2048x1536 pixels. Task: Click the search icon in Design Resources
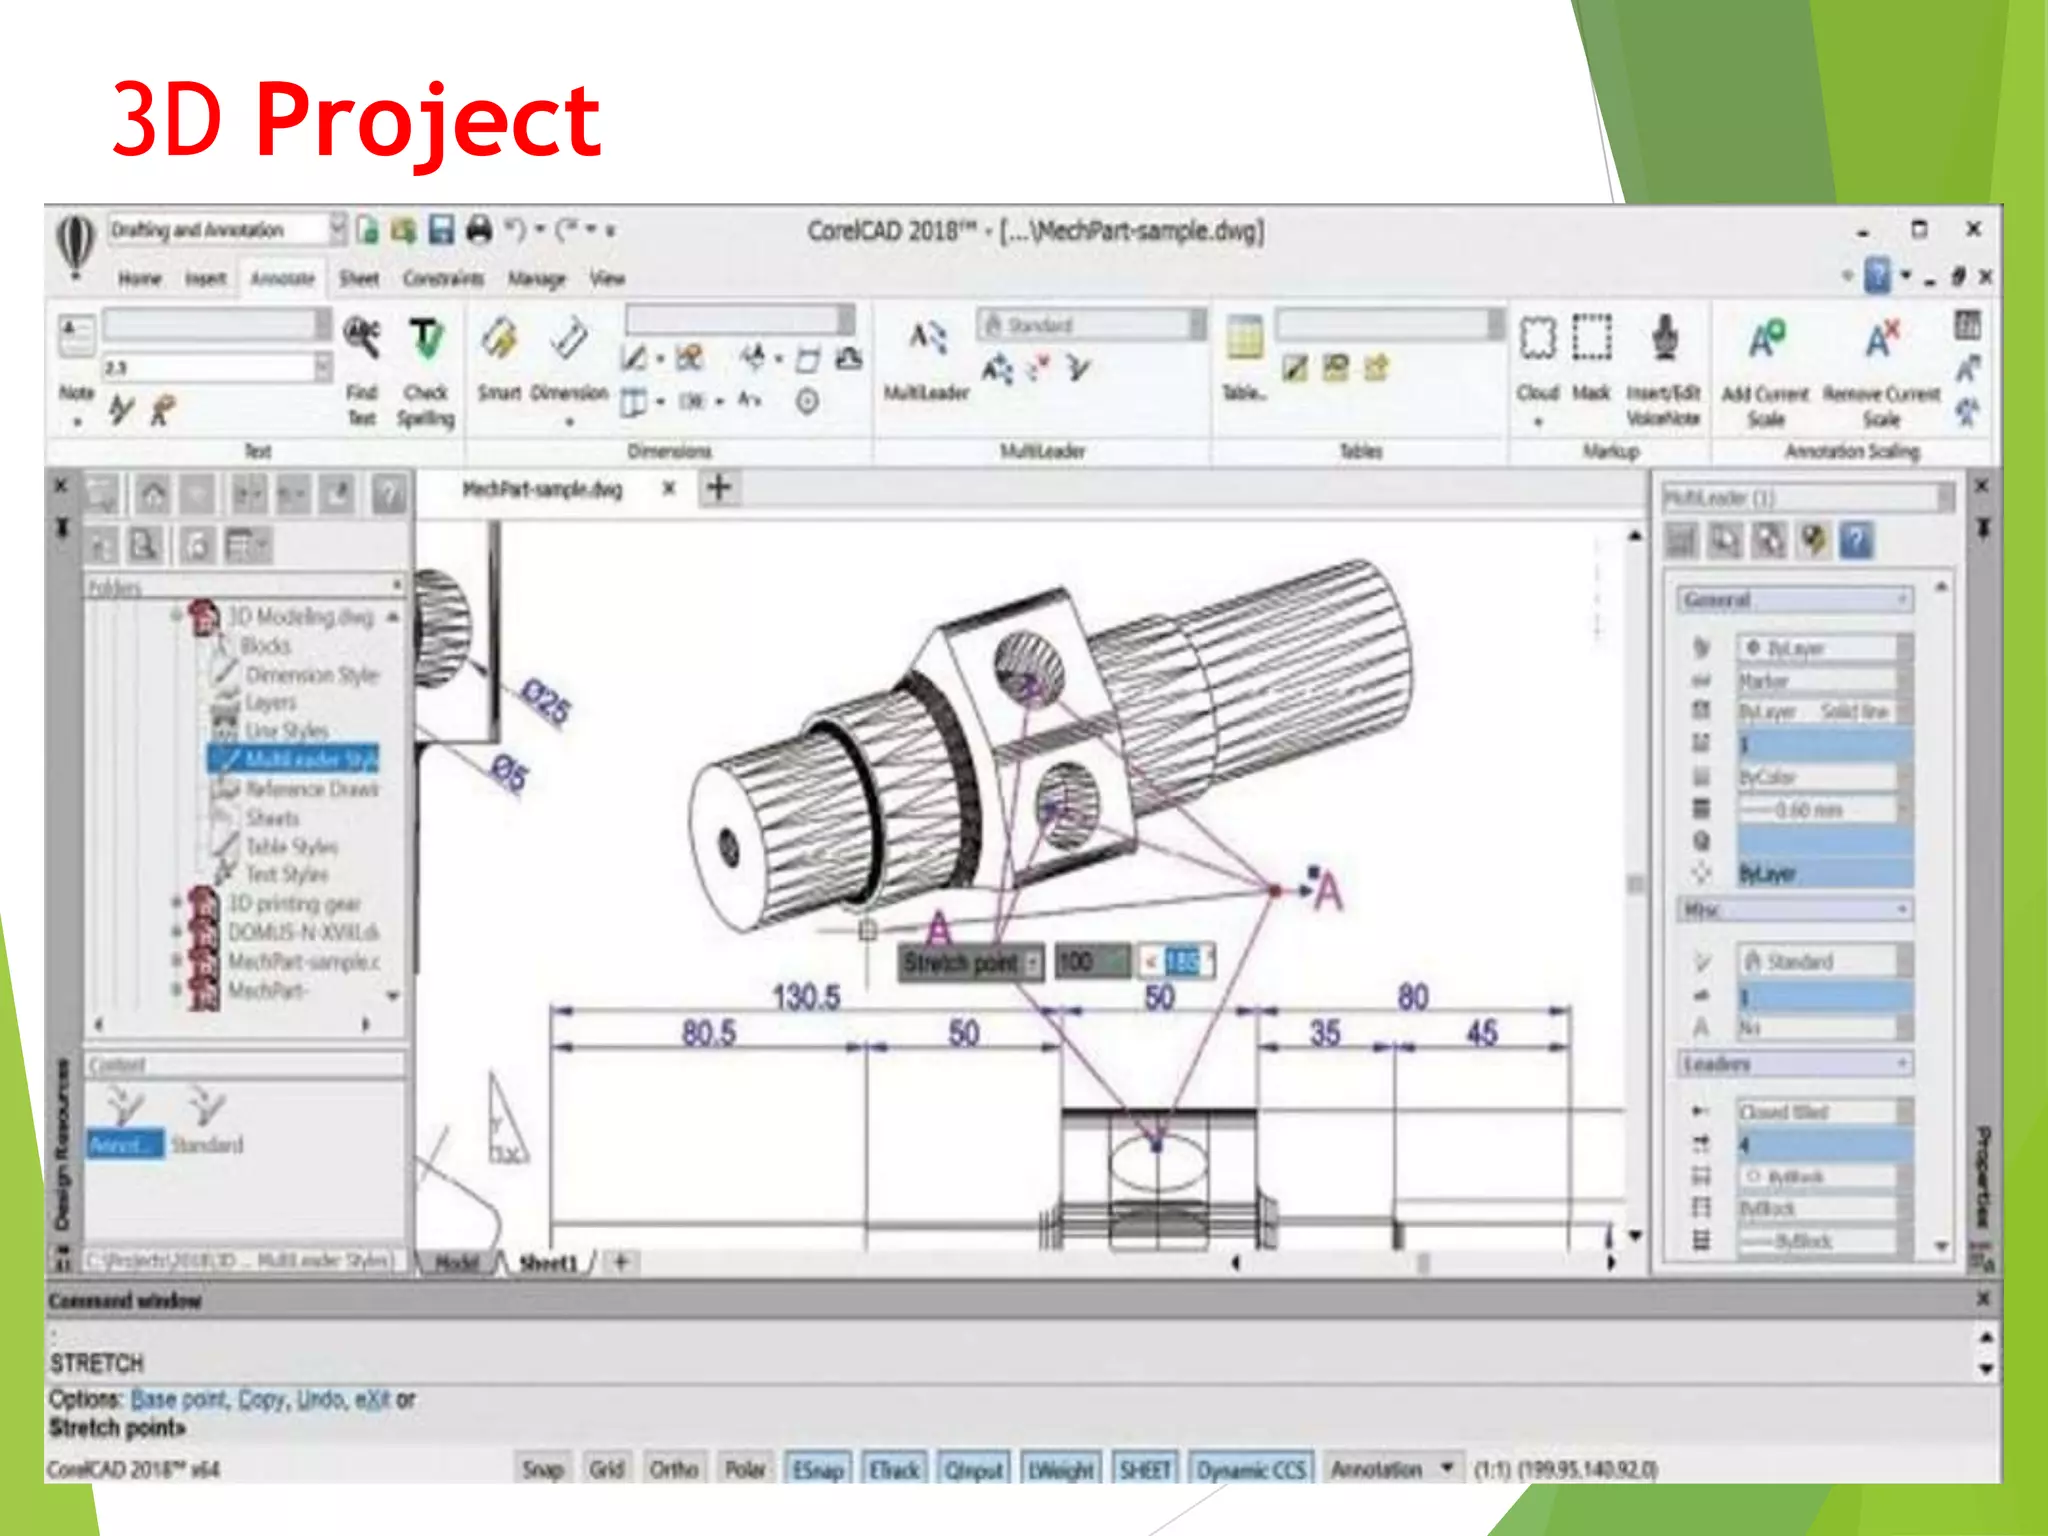145,546
